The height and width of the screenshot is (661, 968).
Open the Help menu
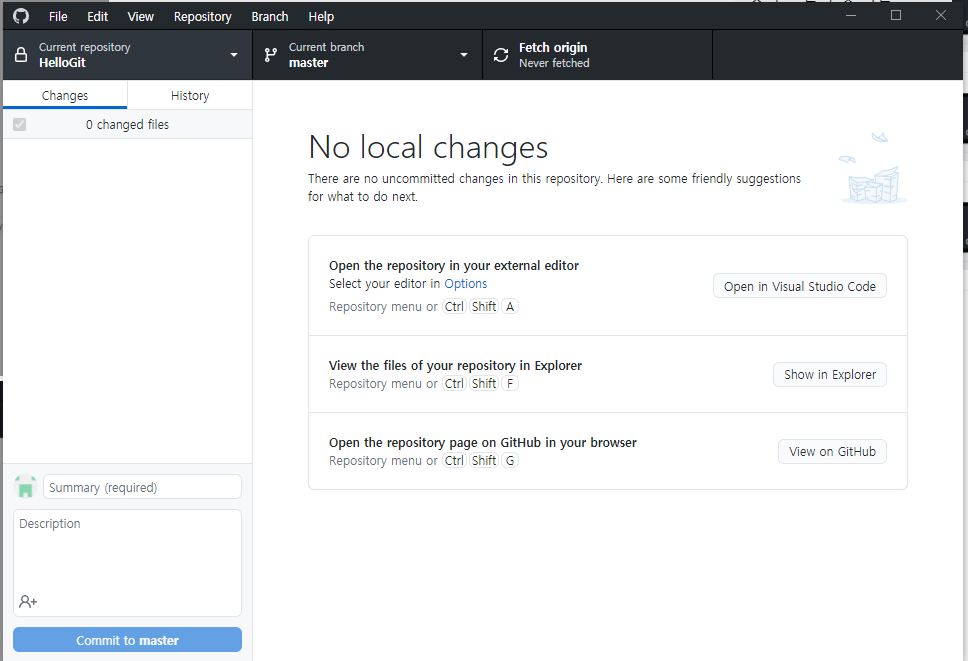321,17
